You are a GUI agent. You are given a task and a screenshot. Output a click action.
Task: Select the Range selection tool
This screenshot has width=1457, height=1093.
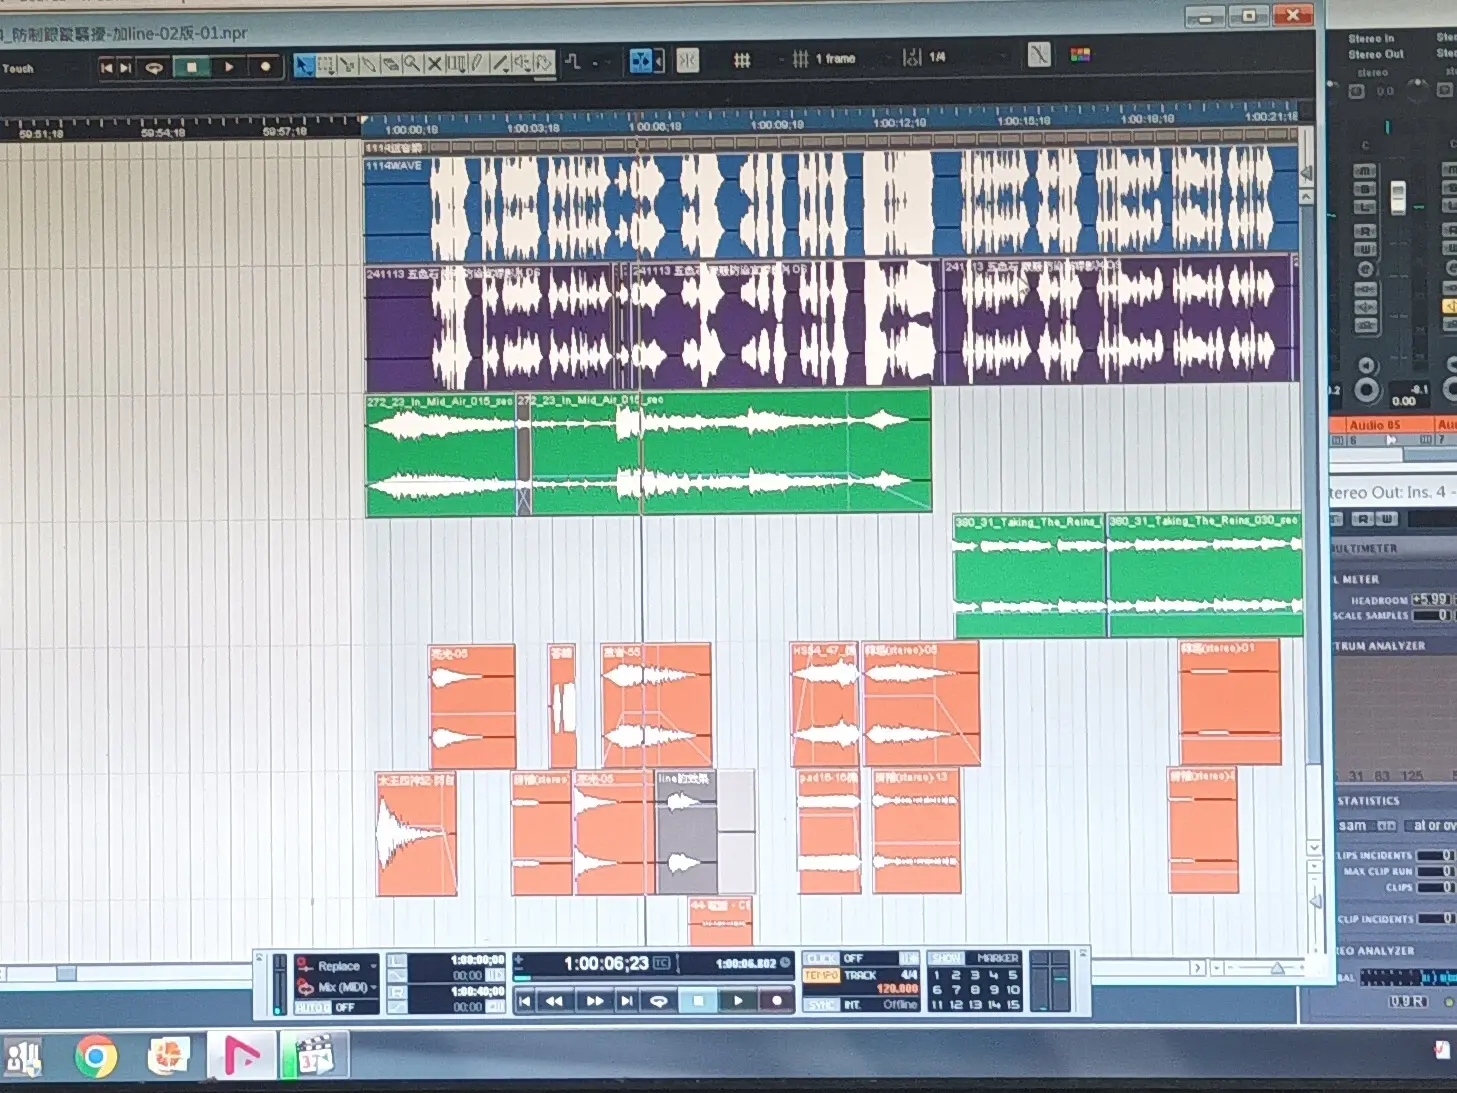(x=326, y=66)
